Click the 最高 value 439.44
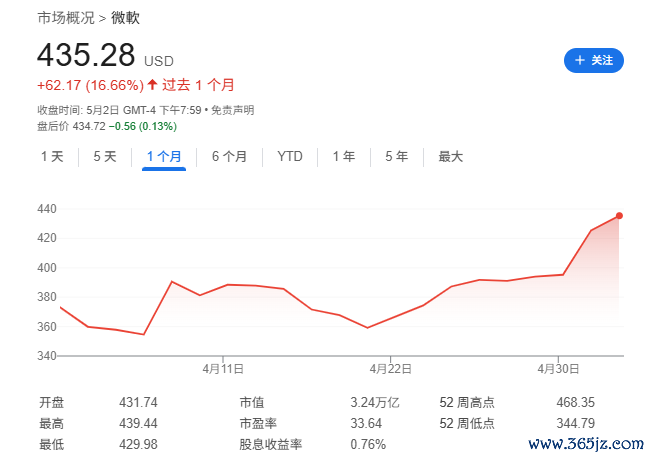This screenshot has width=651, height=459. click(x=138, y=423)
